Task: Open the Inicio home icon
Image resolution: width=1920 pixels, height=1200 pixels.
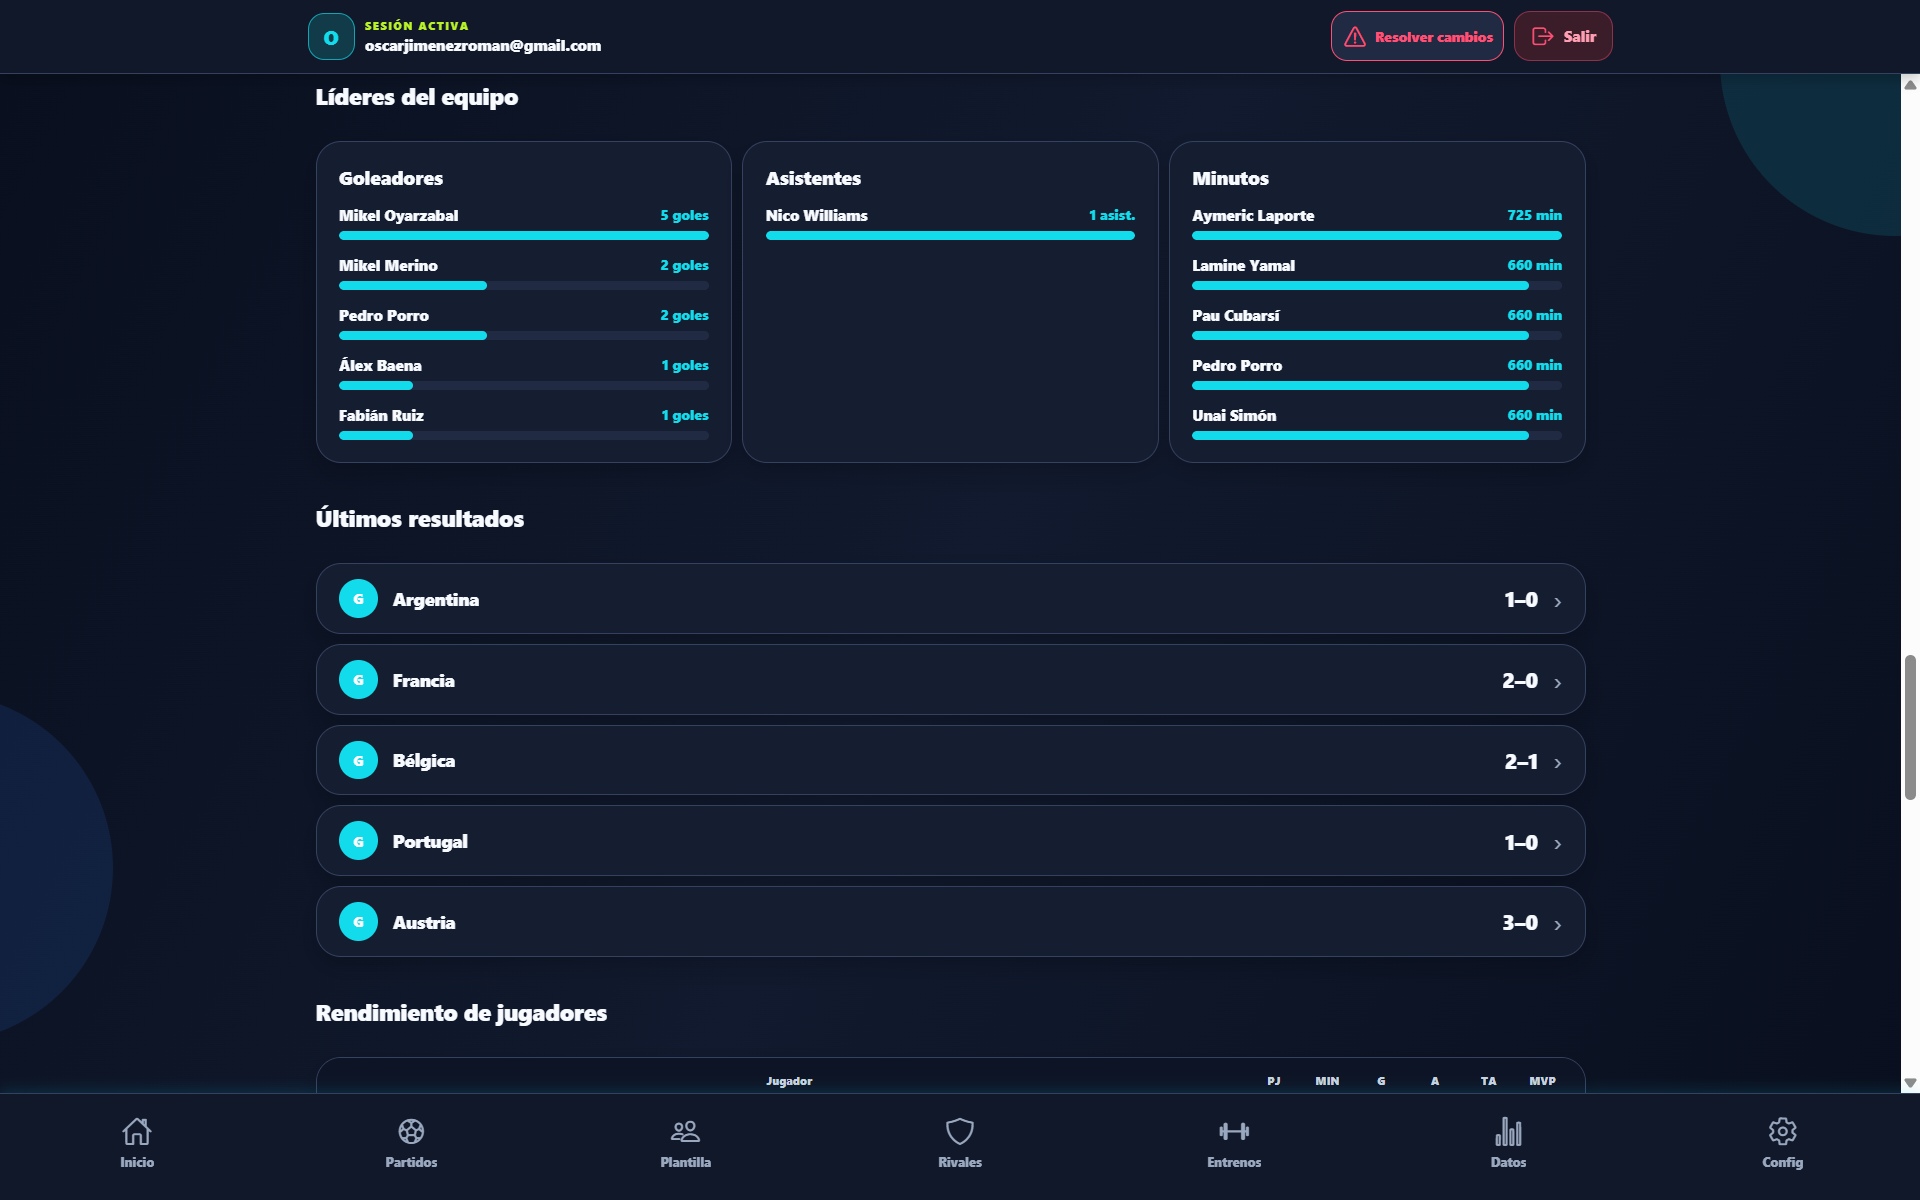Action: pos(137,1131)
